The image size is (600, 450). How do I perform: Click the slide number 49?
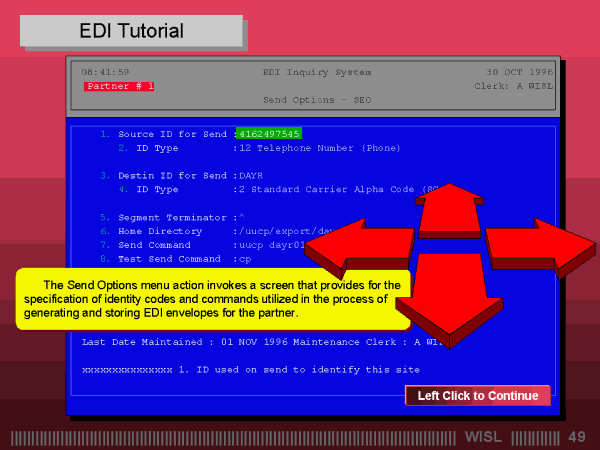tap(576, 438)
